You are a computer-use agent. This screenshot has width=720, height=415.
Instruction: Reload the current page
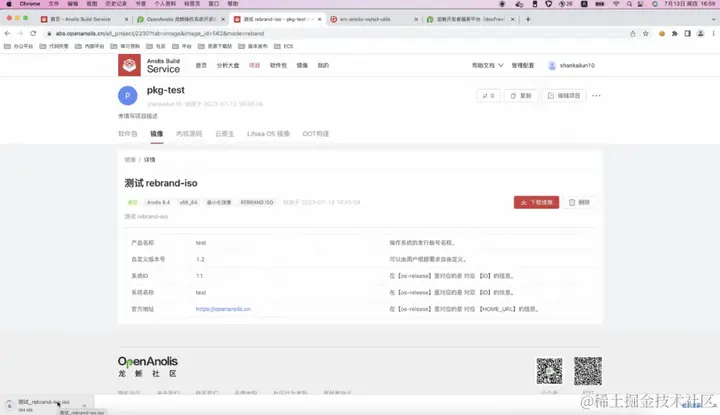[x=33, y=34]
